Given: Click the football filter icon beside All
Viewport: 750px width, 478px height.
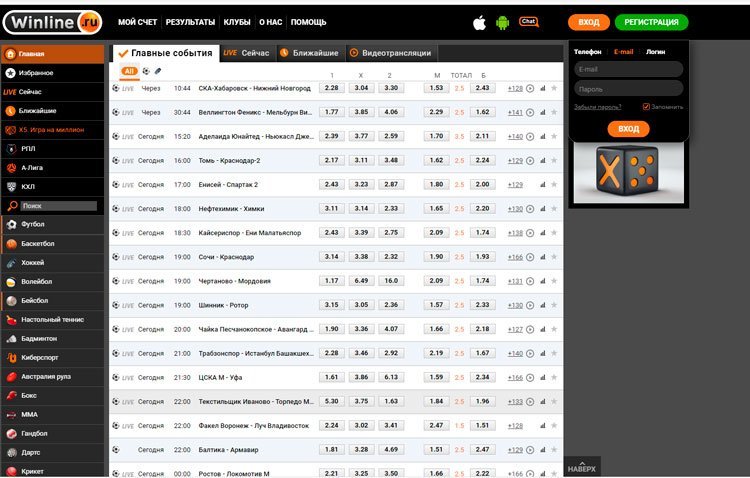Looking at the screenshot, I should click(145, 71).
